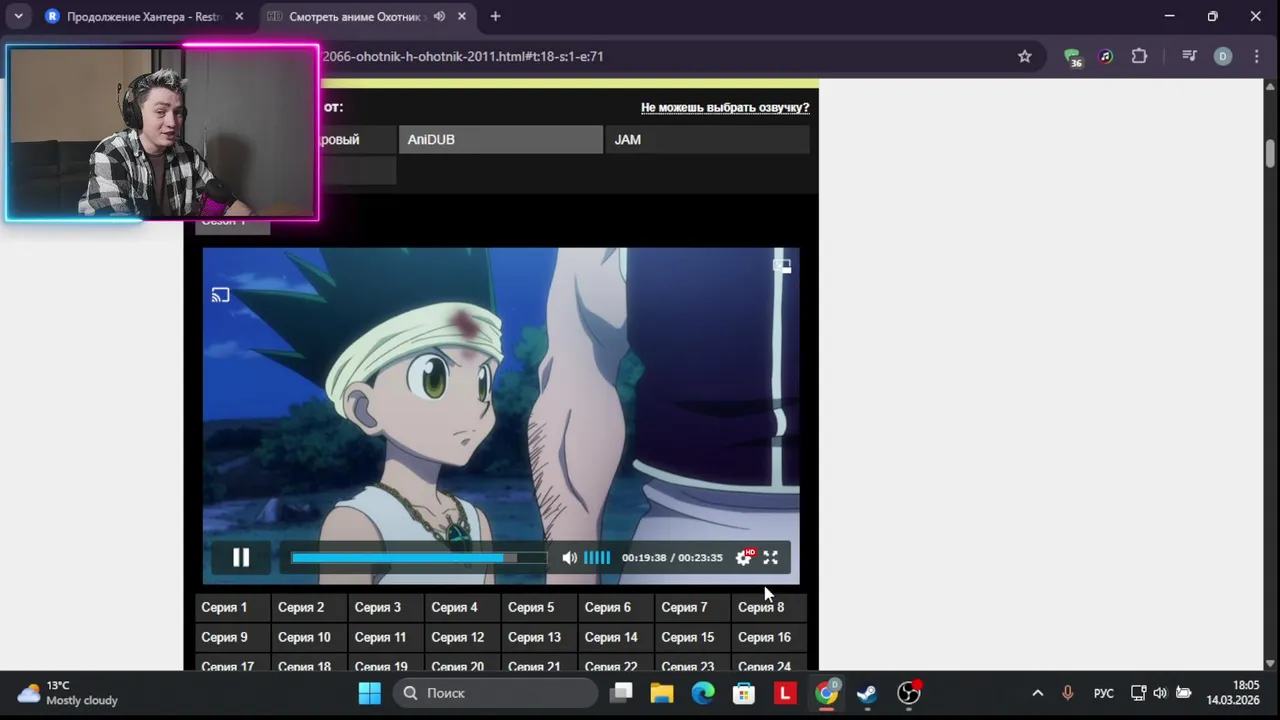Screen dimensions: 1280x720
Task: Select the Смотреть аниме Охотник tab
Action: (357, 16)
